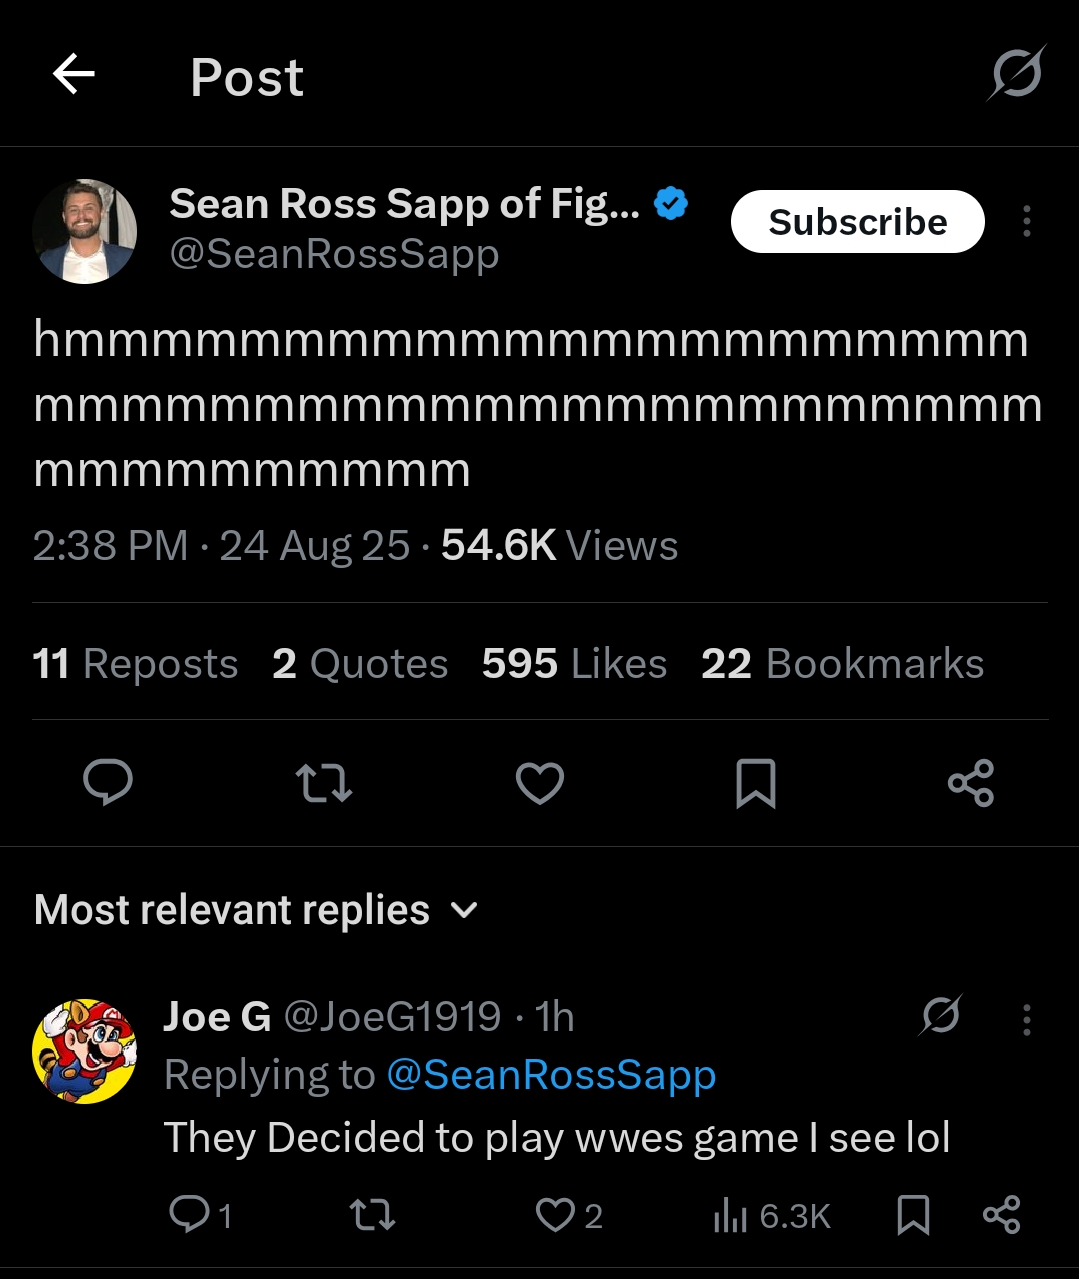Open the @SeanRossSapp mention link in reply
The image size is (1079, 1279).
tap(551, 1075)
